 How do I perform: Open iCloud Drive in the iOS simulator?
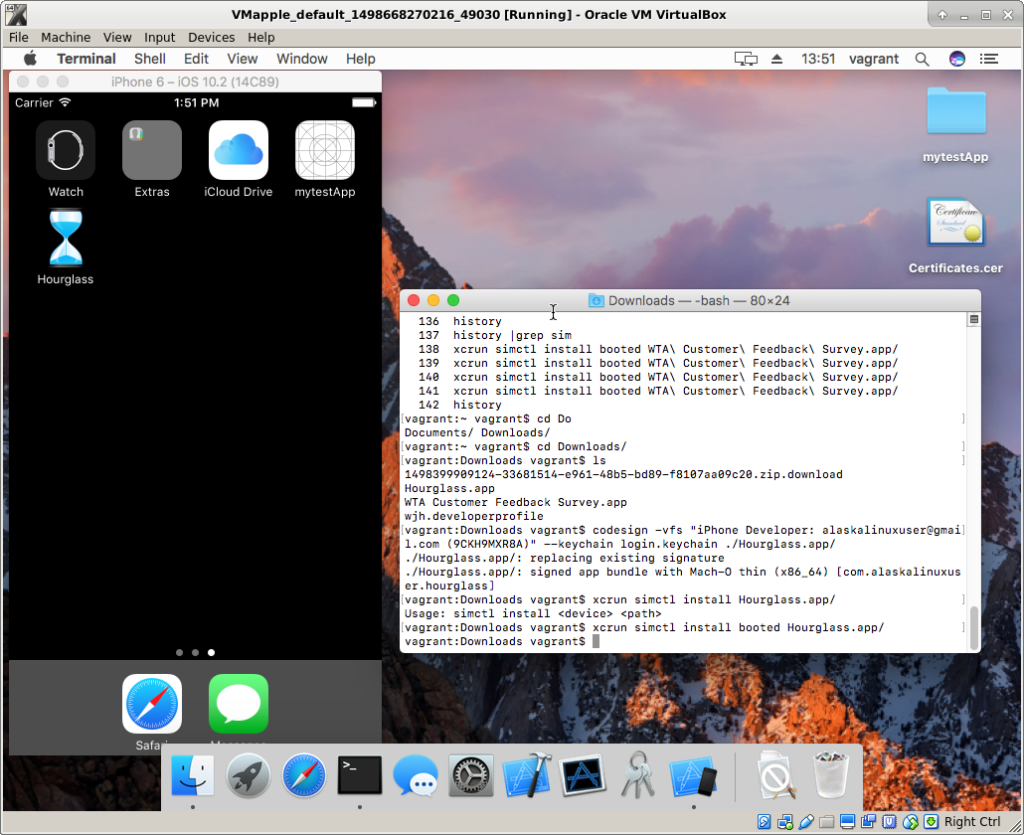(x=238, y=150)
